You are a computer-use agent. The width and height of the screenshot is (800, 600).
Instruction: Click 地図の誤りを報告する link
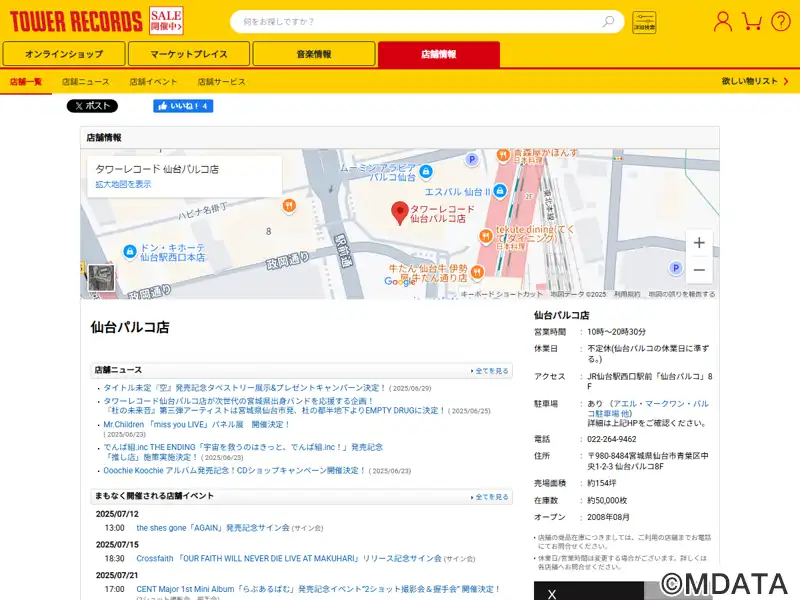point(682,294)
